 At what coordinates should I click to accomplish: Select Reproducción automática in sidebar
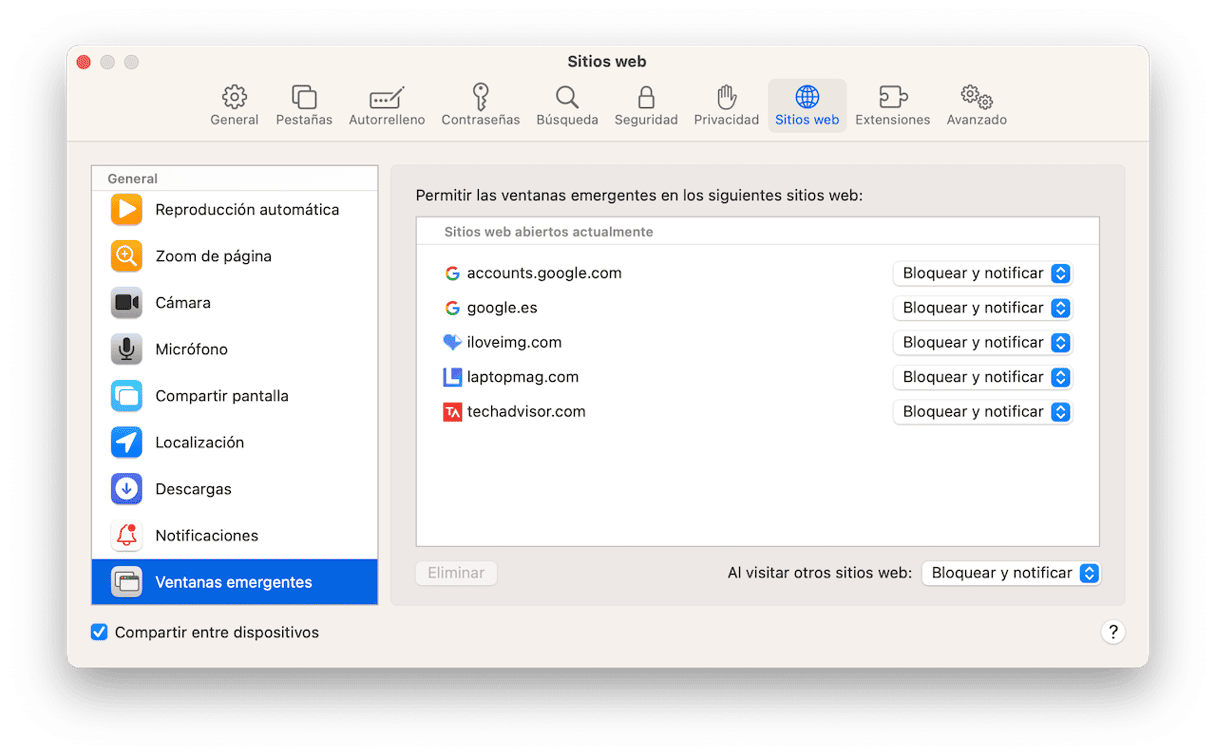pyautogui.click(x=234, y=210)
